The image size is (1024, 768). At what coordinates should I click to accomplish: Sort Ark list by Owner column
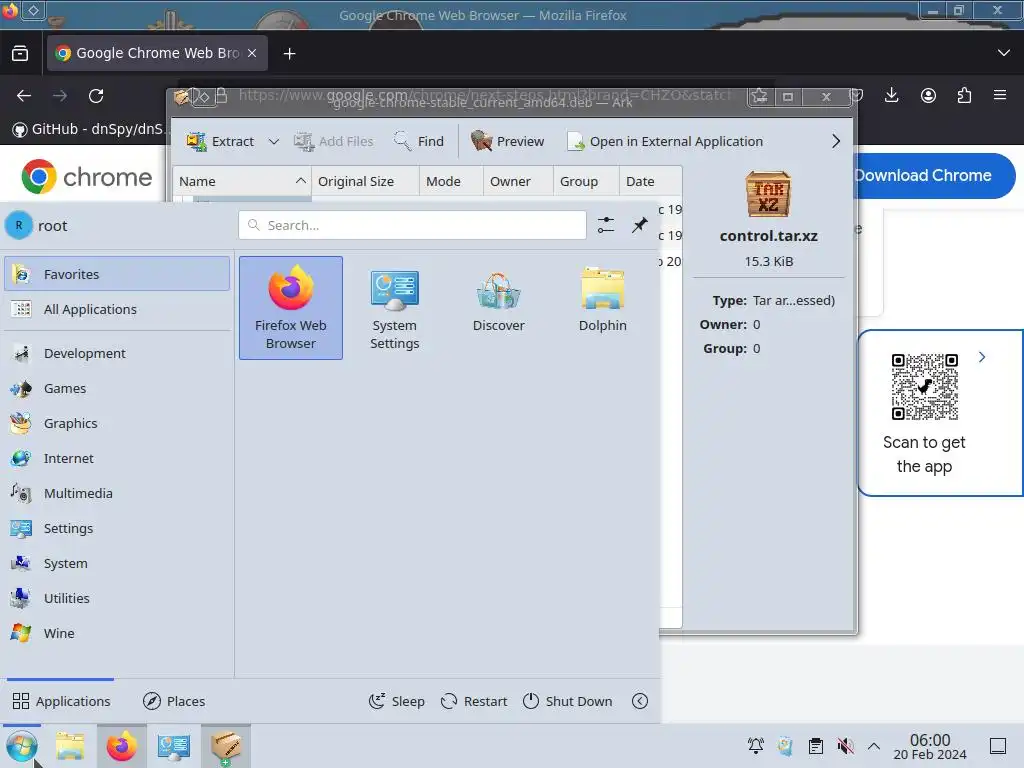point(518,181)
